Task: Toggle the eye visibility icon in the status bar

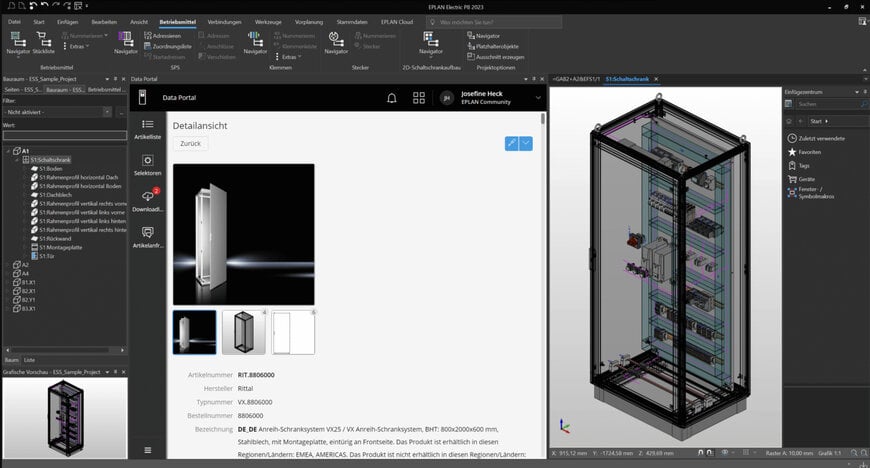Action: click(725, 453)
